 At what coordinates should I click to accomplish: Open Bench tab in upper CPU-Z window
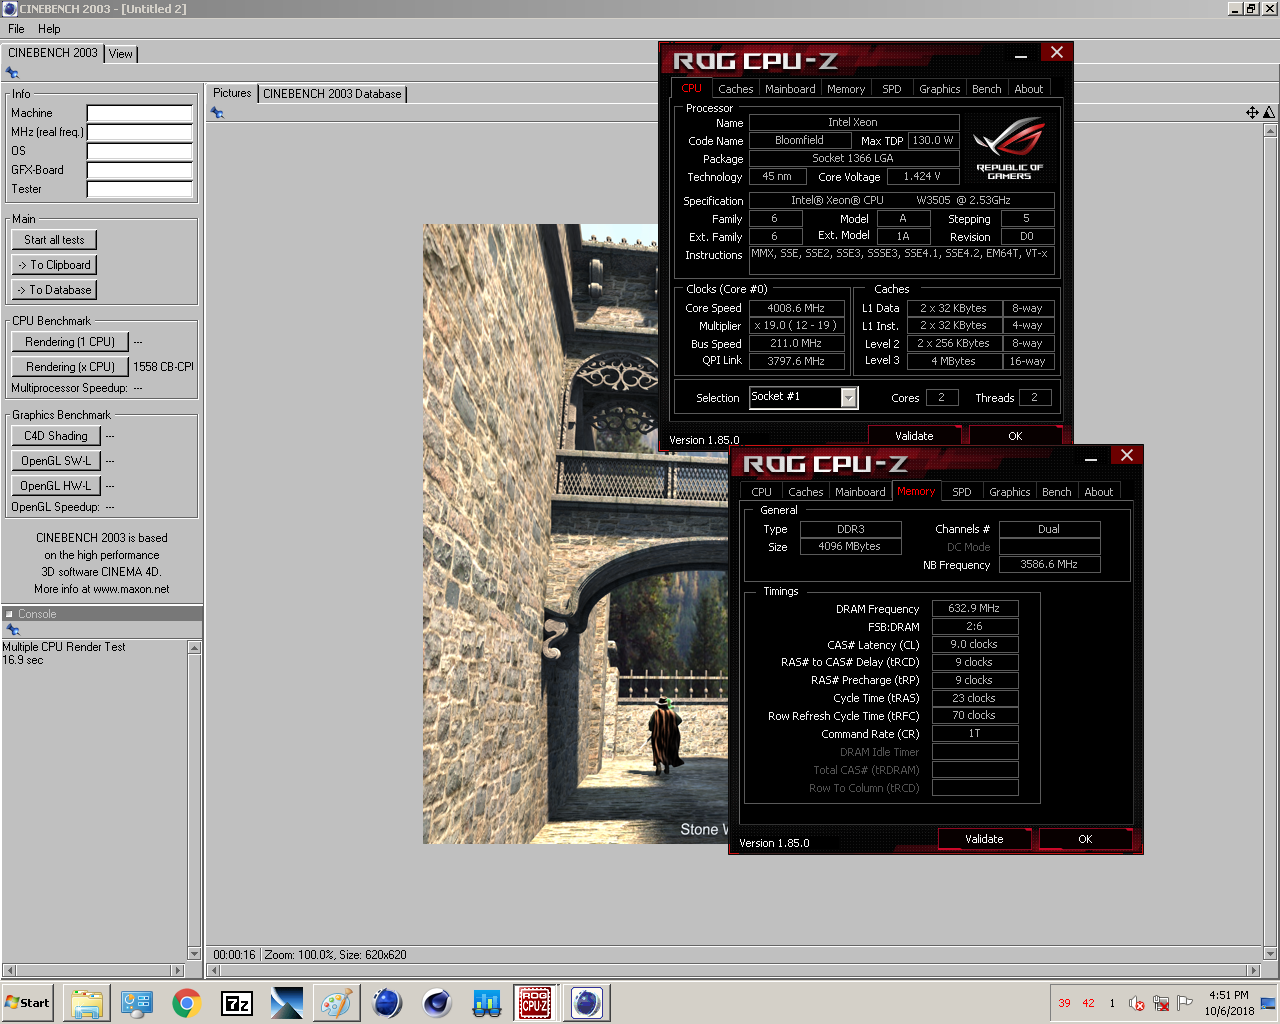987,89
